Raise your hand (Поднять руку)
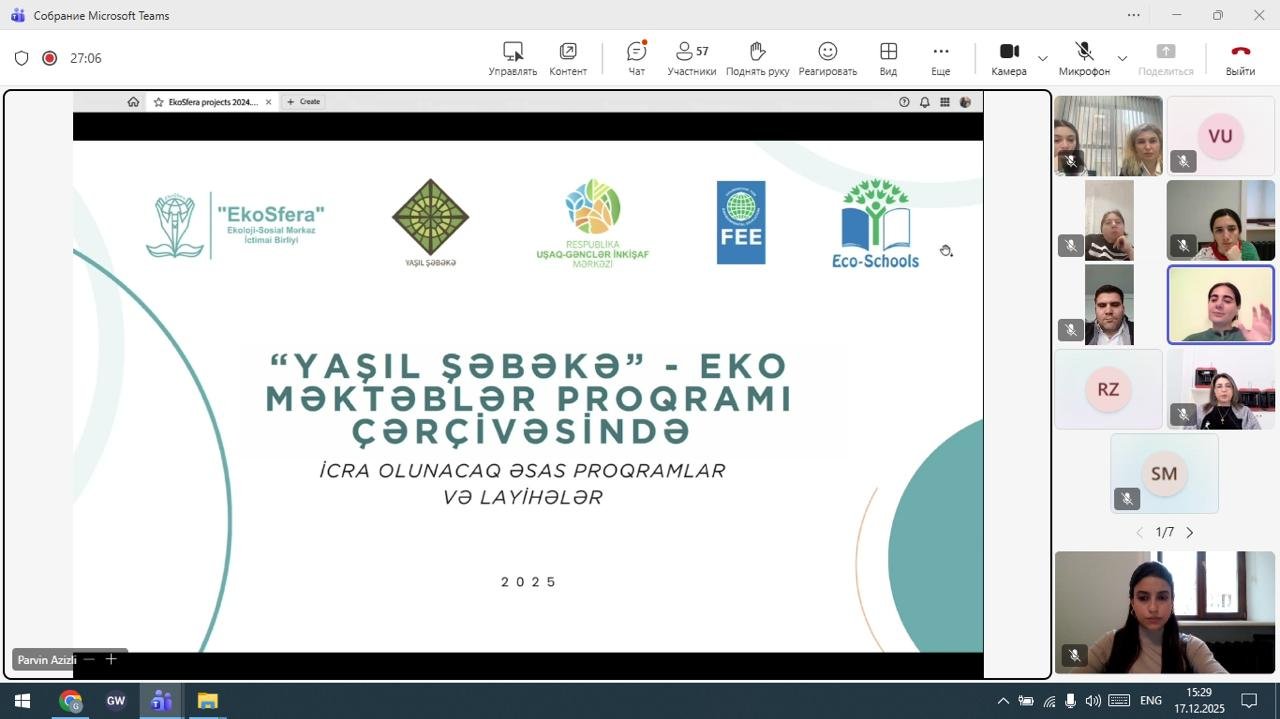The image size is (1280, 719). [757, 58]
